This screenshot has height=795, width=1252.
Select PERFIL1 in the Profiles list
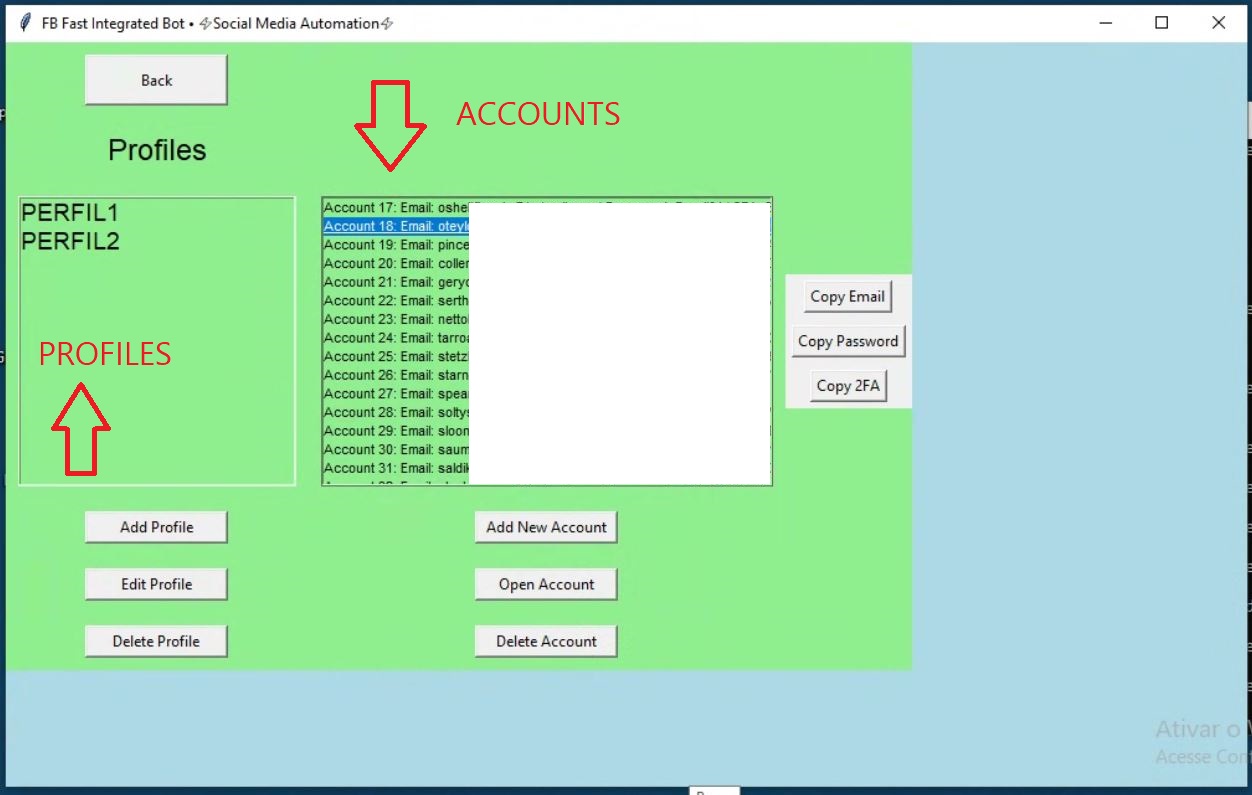point(70,212)
